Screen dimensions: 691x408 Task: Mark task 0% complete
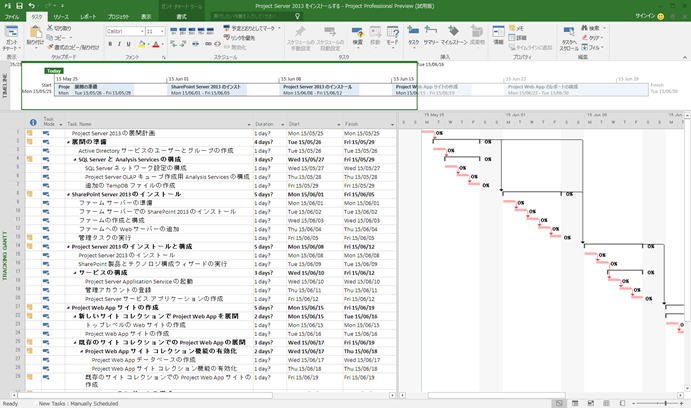pos(173,31)
